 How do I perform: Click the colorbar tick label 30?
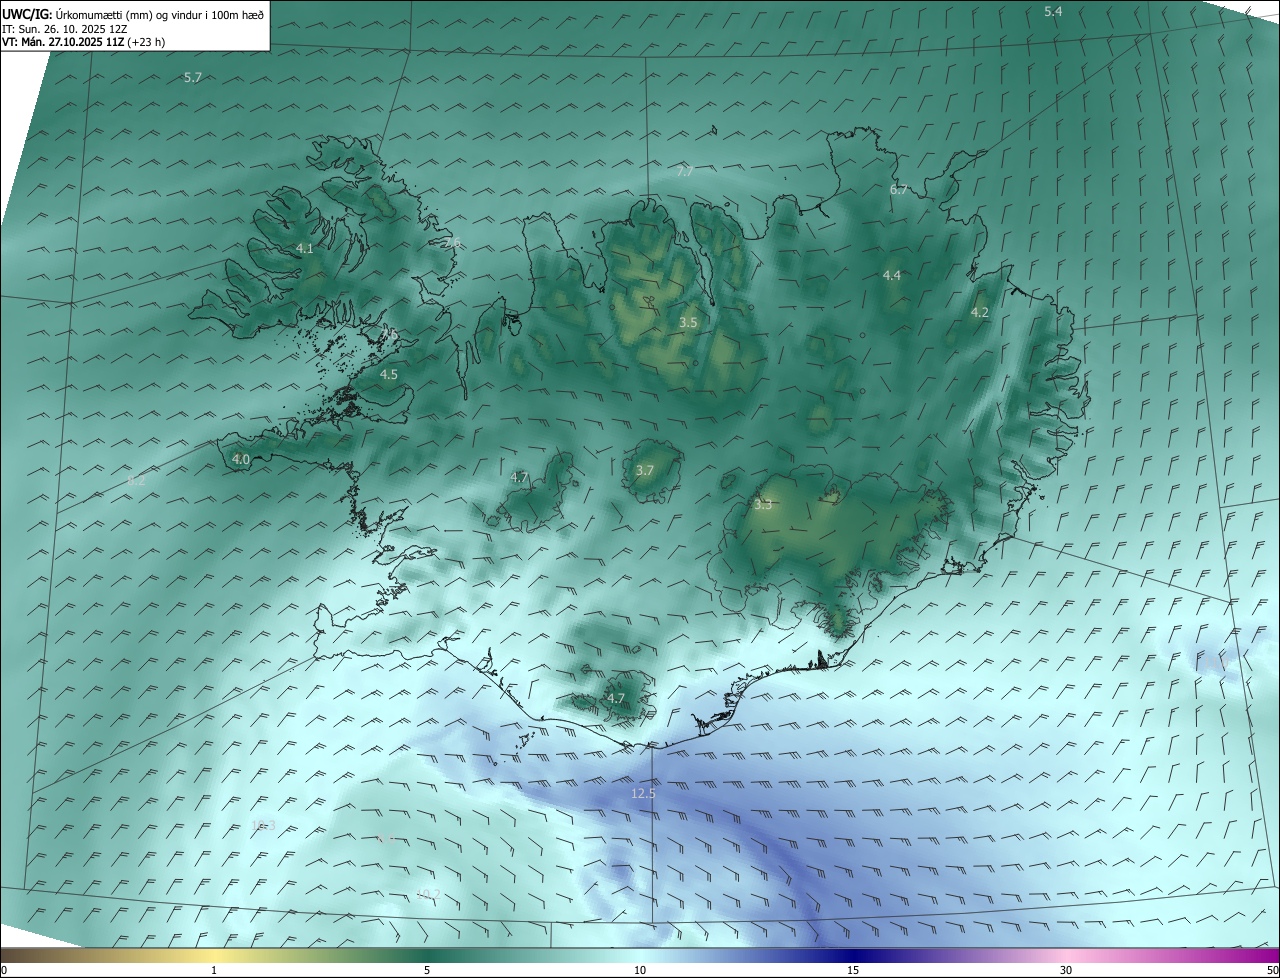1066,970
